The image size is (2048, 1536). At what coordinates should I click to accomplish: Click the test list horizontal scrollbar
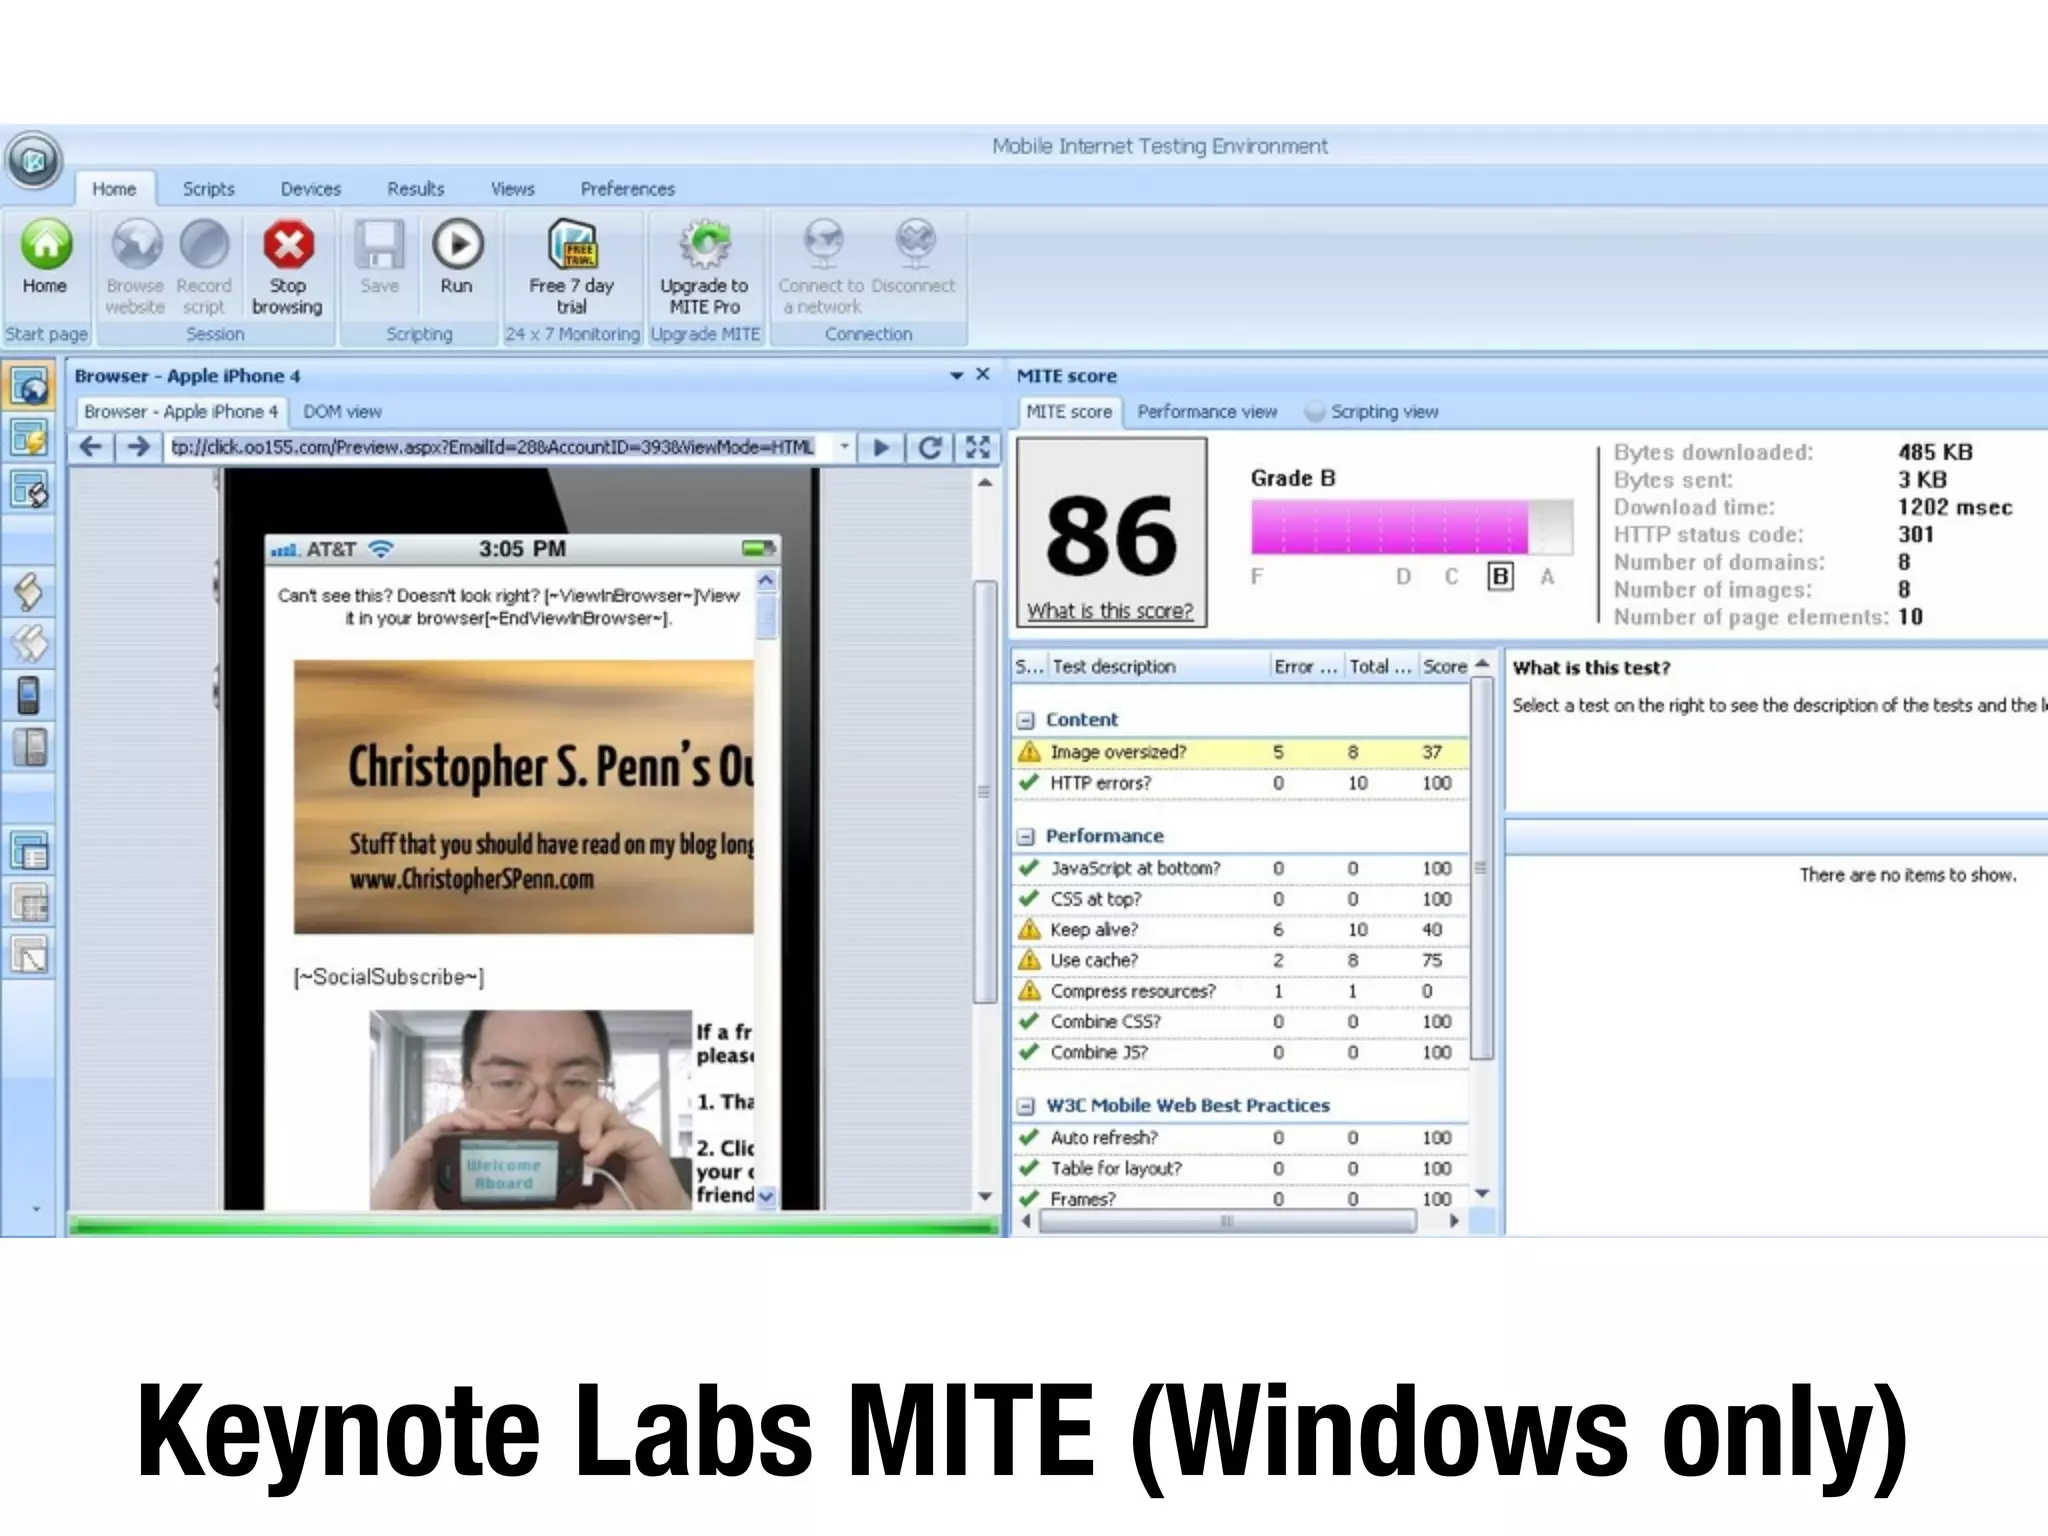click(1226, 1221)
